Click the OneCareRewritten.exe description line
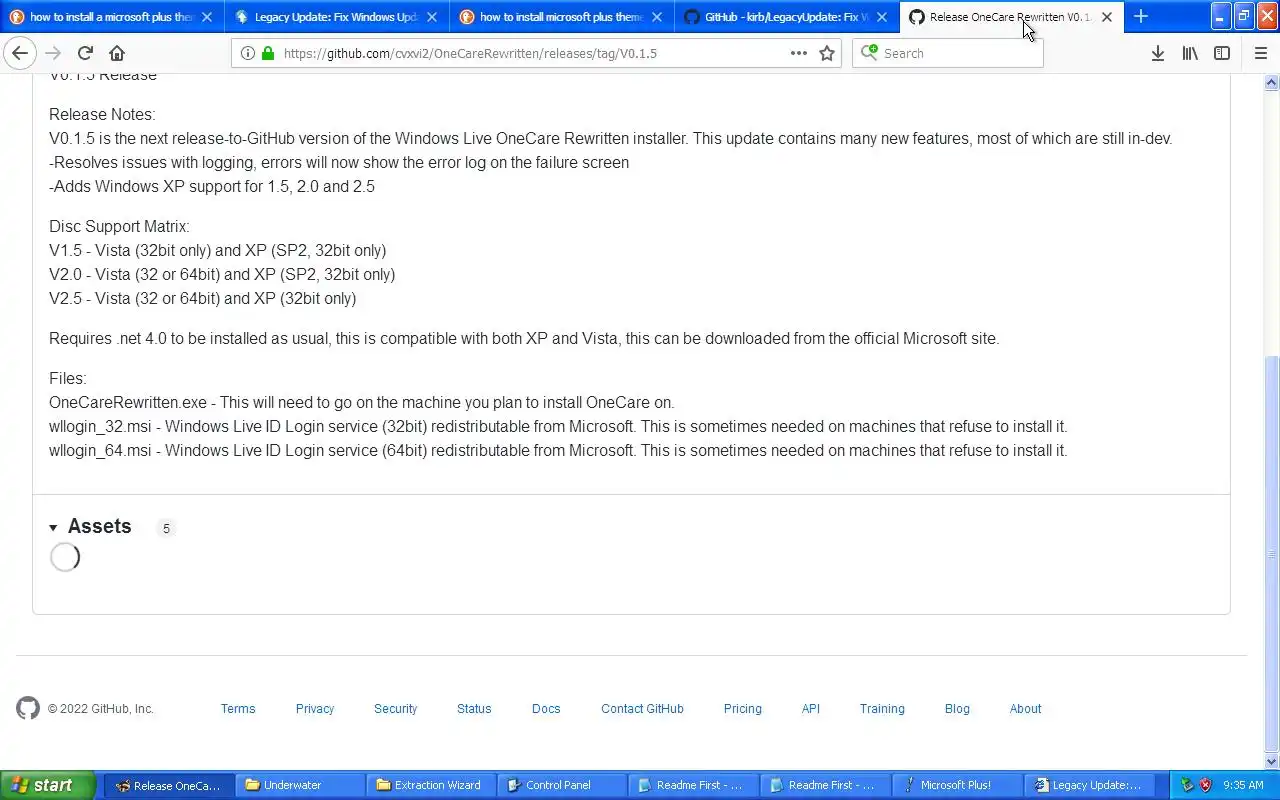This screenshot has width=1280, height=800. [x=362, y=402]
